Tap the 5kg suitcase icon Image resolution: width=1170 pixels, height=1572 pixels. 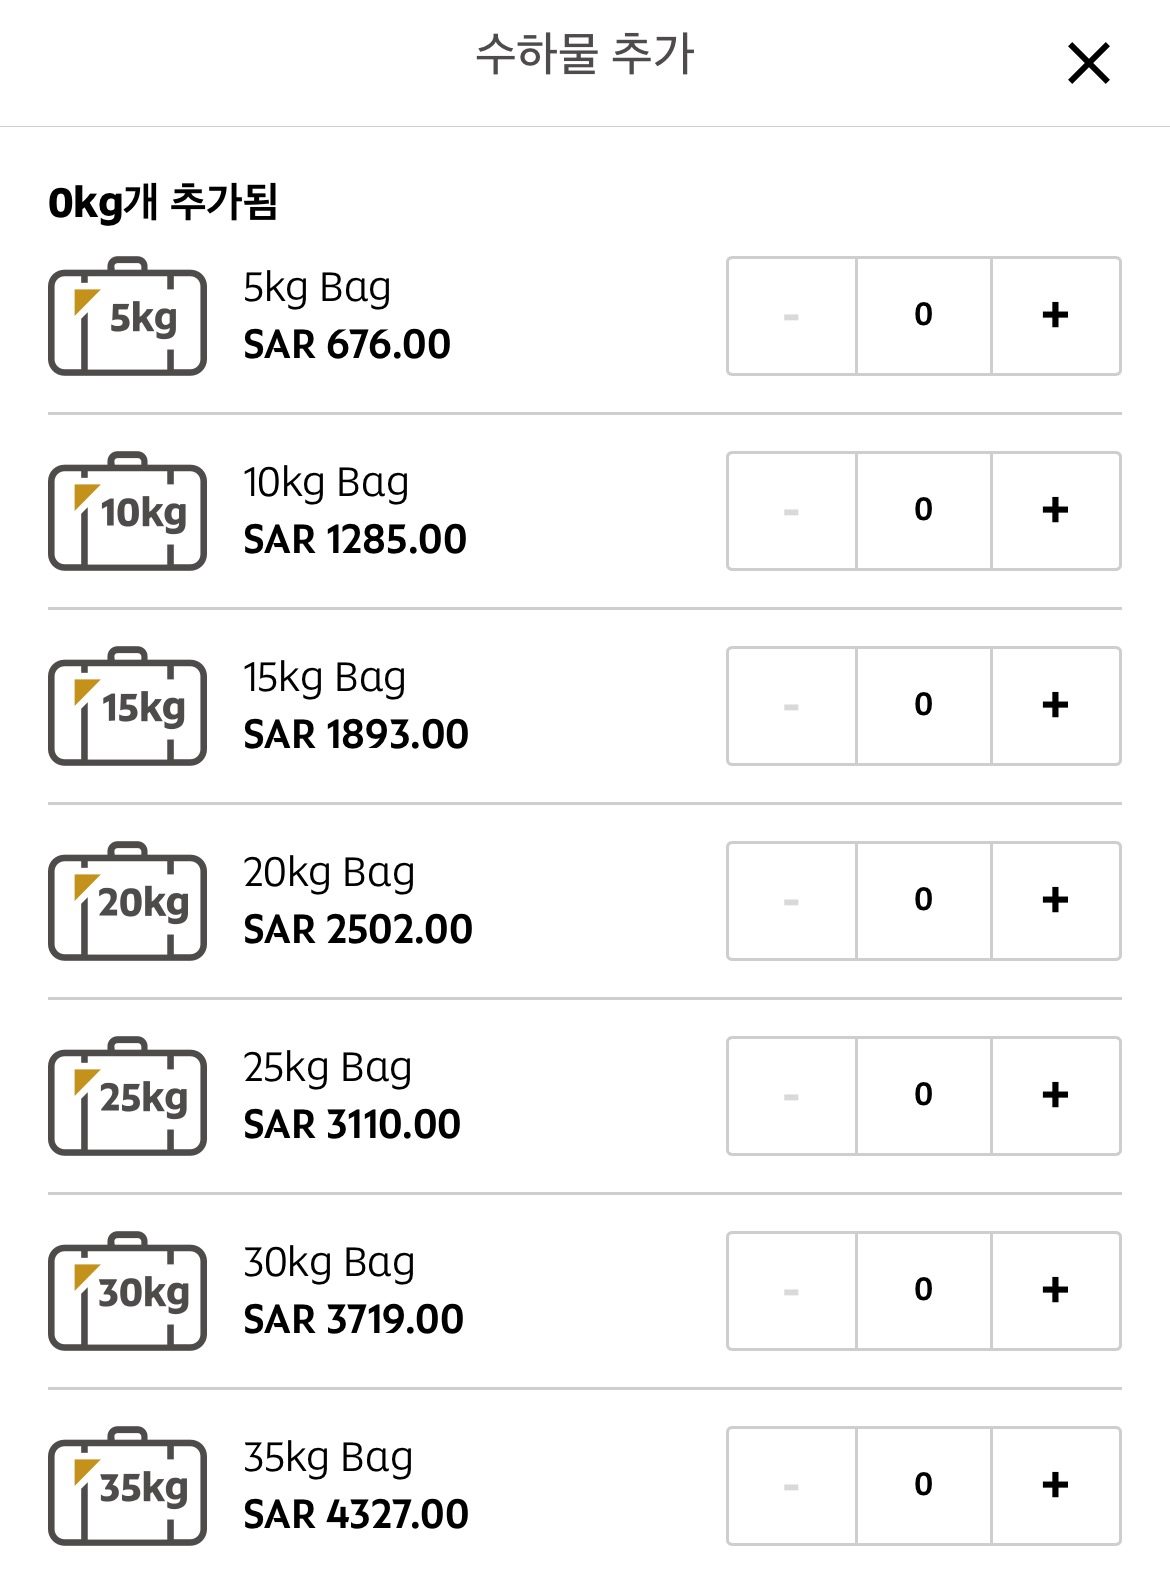click(128, 316)
